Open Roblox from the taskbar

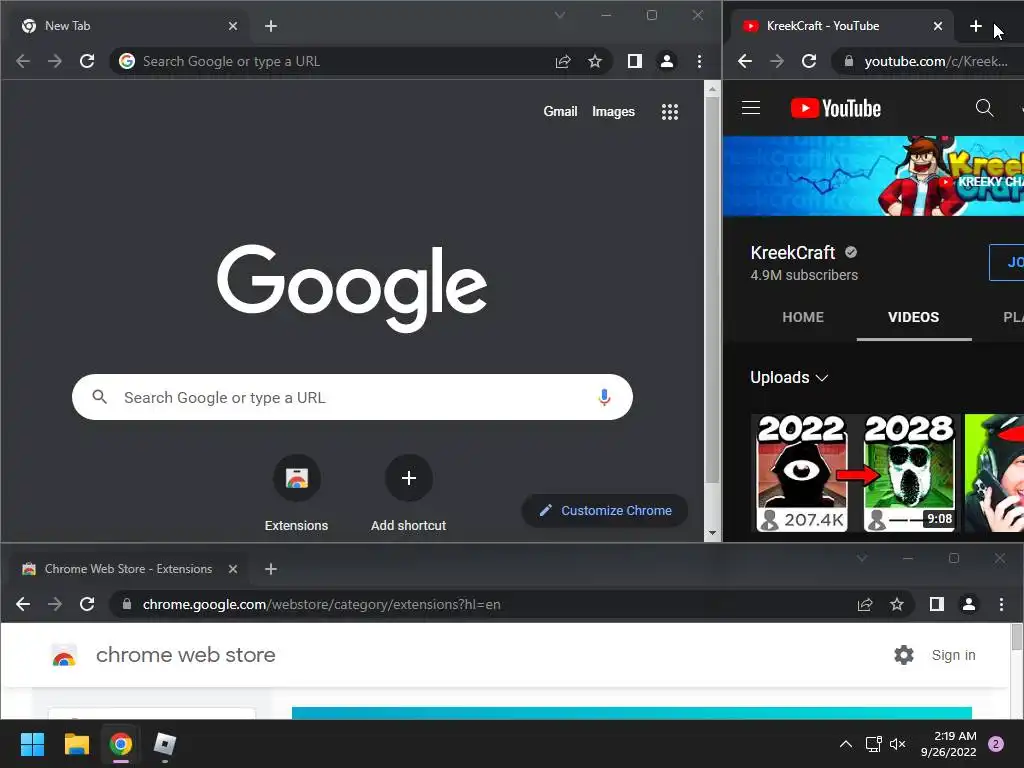[x=165, y=744]
